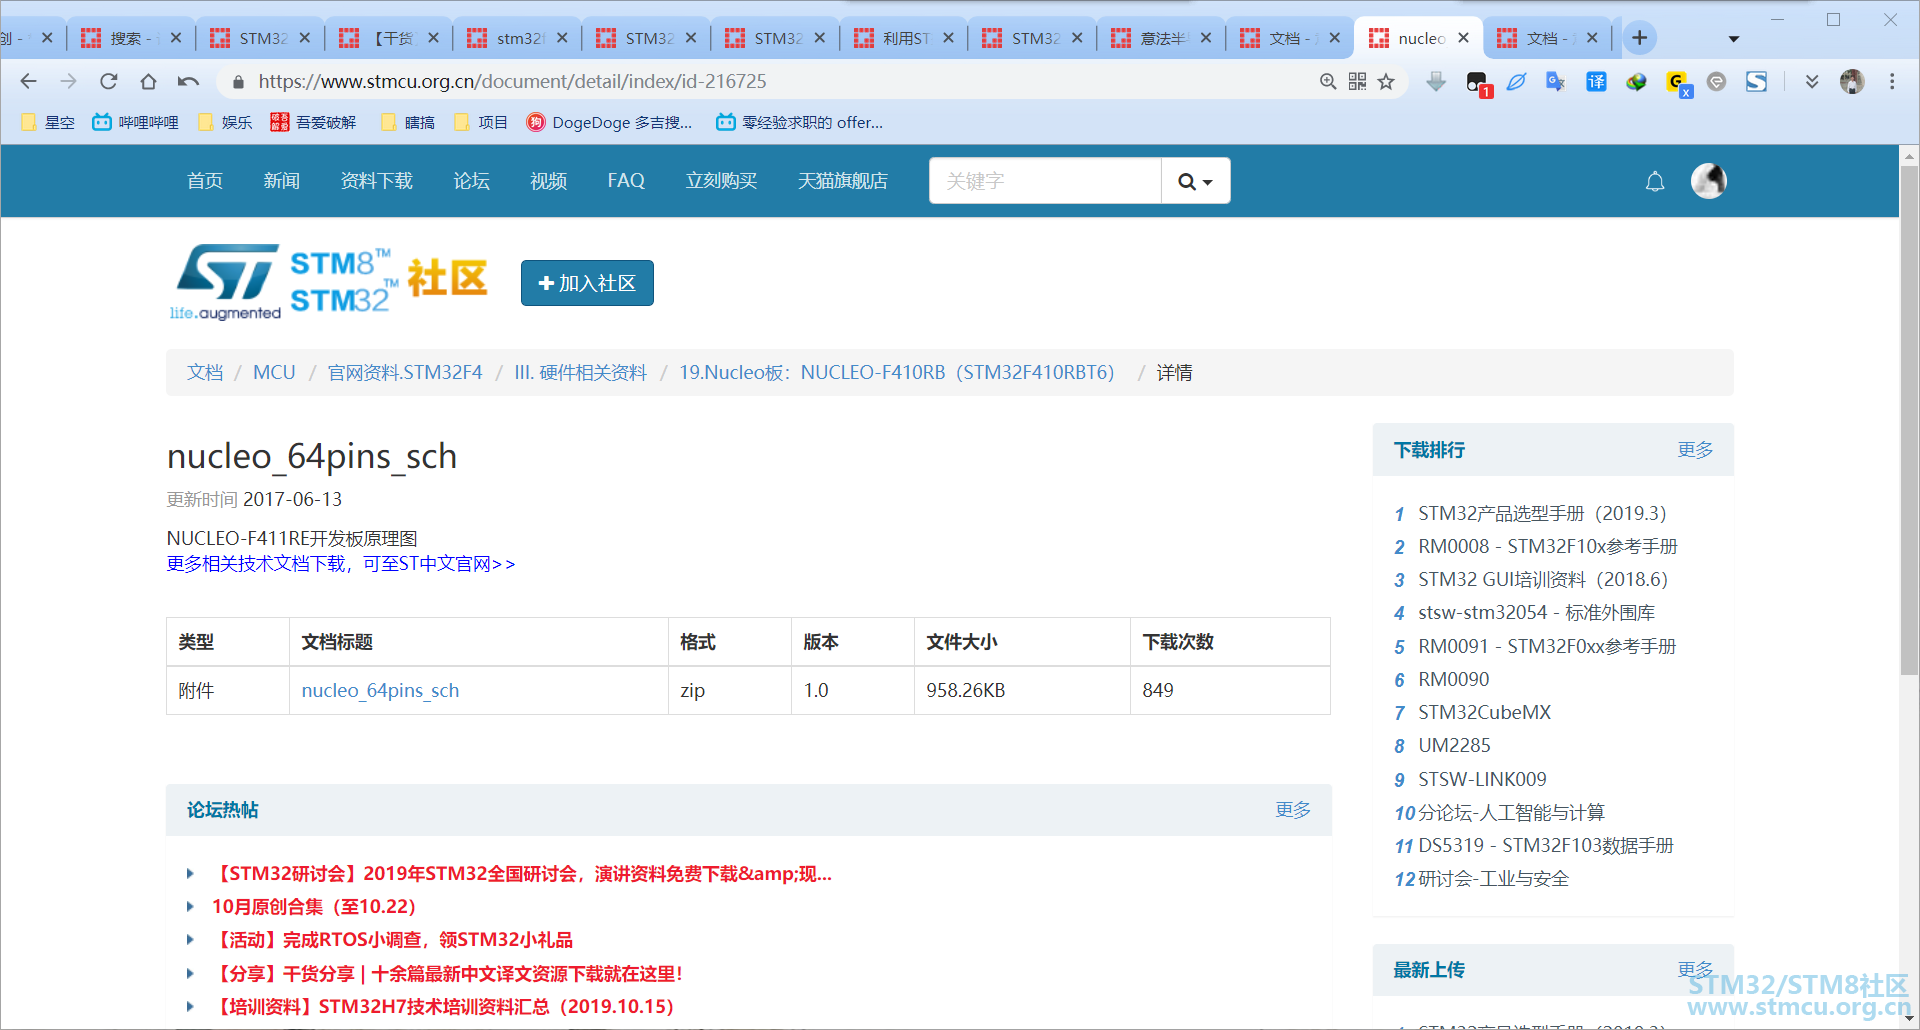Open the browser home page icon
Viewport: 1920px width, 1030px height.
click(148, 81)
